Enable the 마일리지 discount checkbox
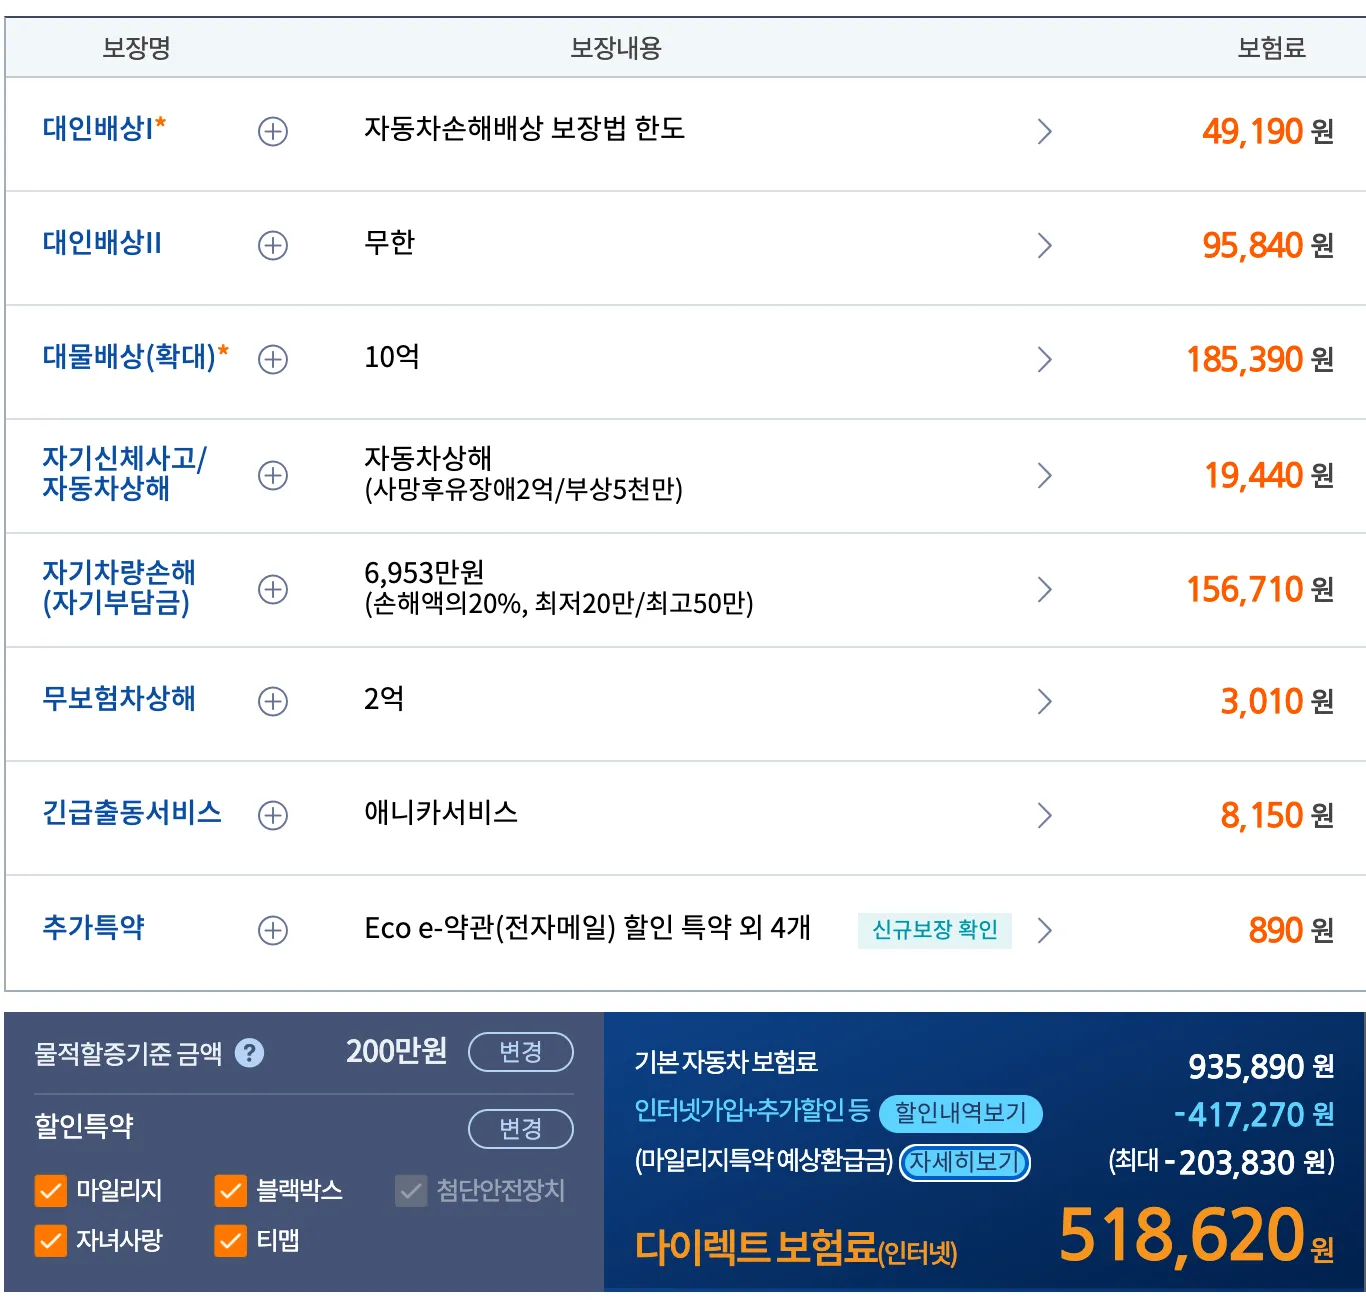 [x=50, y=1191]
